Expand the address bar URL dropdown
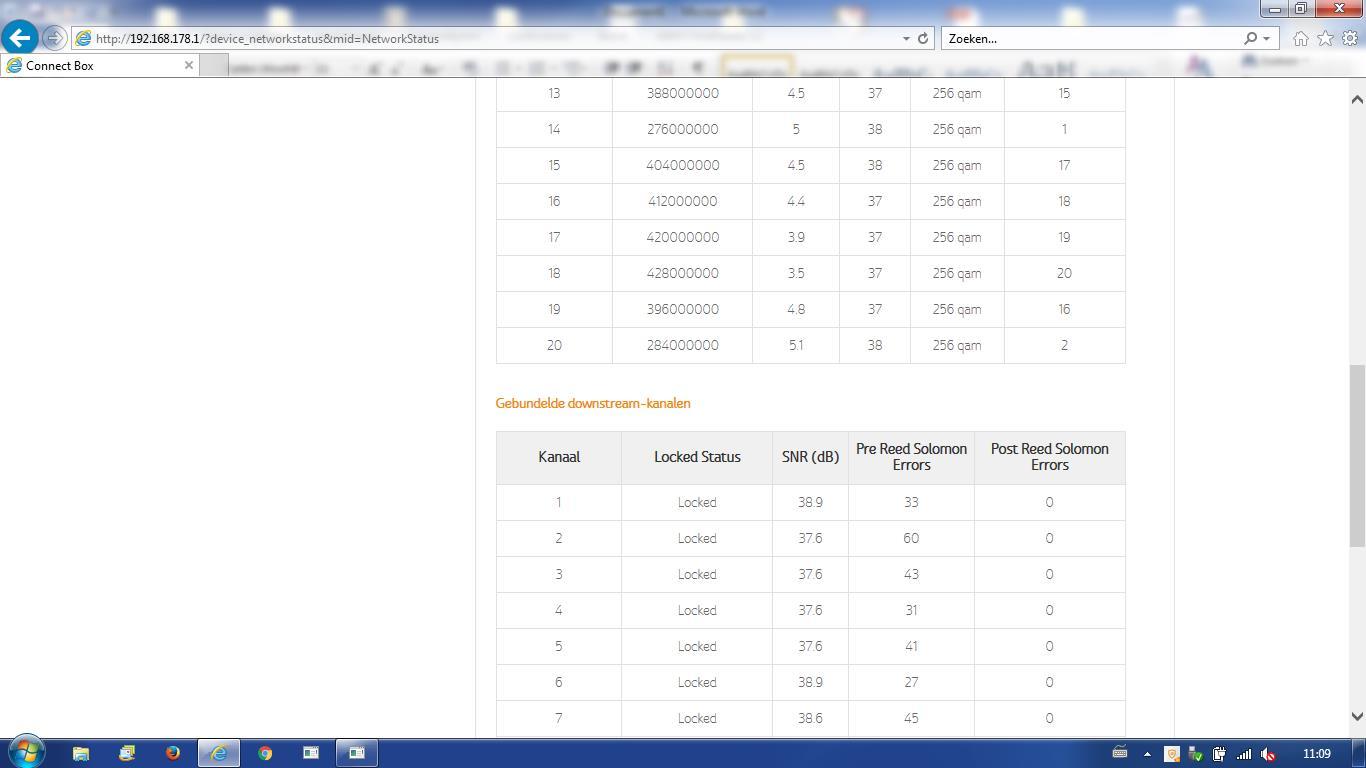The height and width of the screenshot is (768, 1366). (x=906, y=39)
